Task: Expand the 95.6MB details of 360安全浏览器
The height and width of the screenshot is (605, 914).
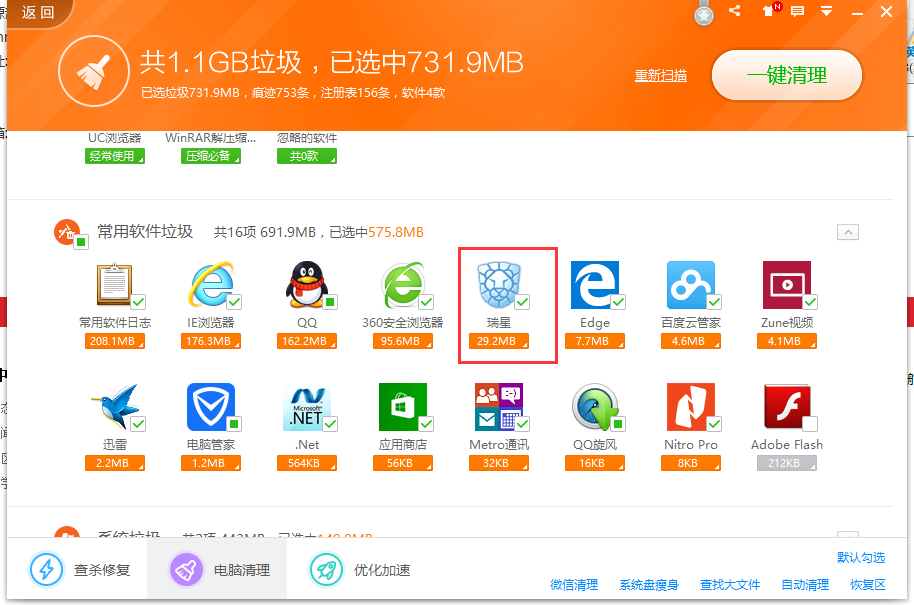Action: [403, 341]
